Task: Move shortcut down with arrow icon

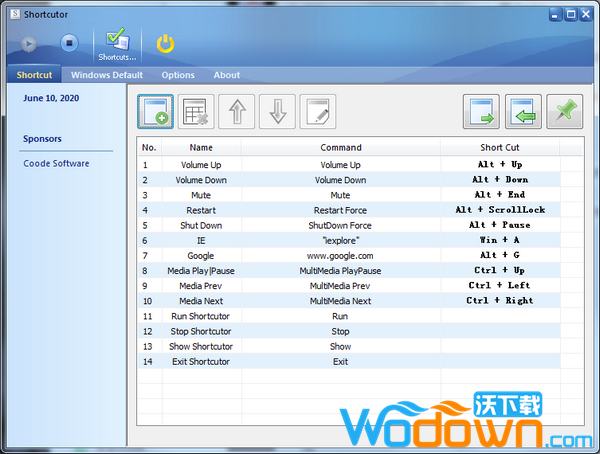Action: (277, 112)
